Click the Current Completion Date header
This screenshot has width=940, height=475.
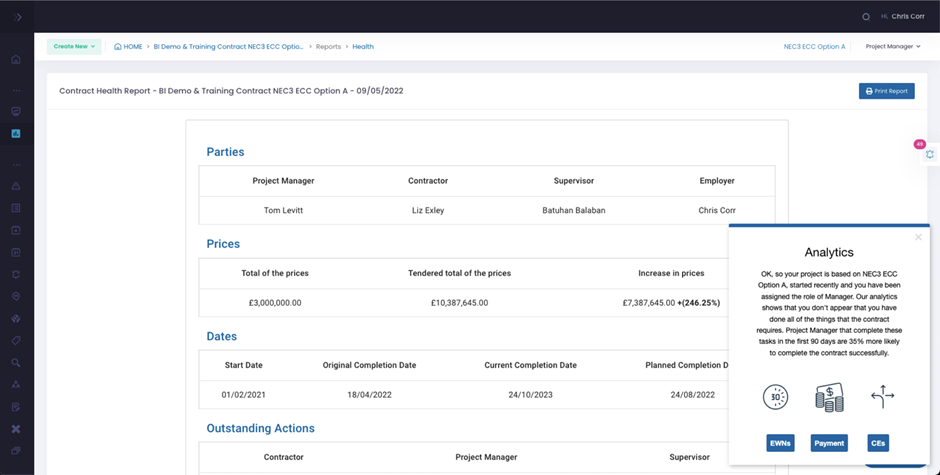pos(531,365)
